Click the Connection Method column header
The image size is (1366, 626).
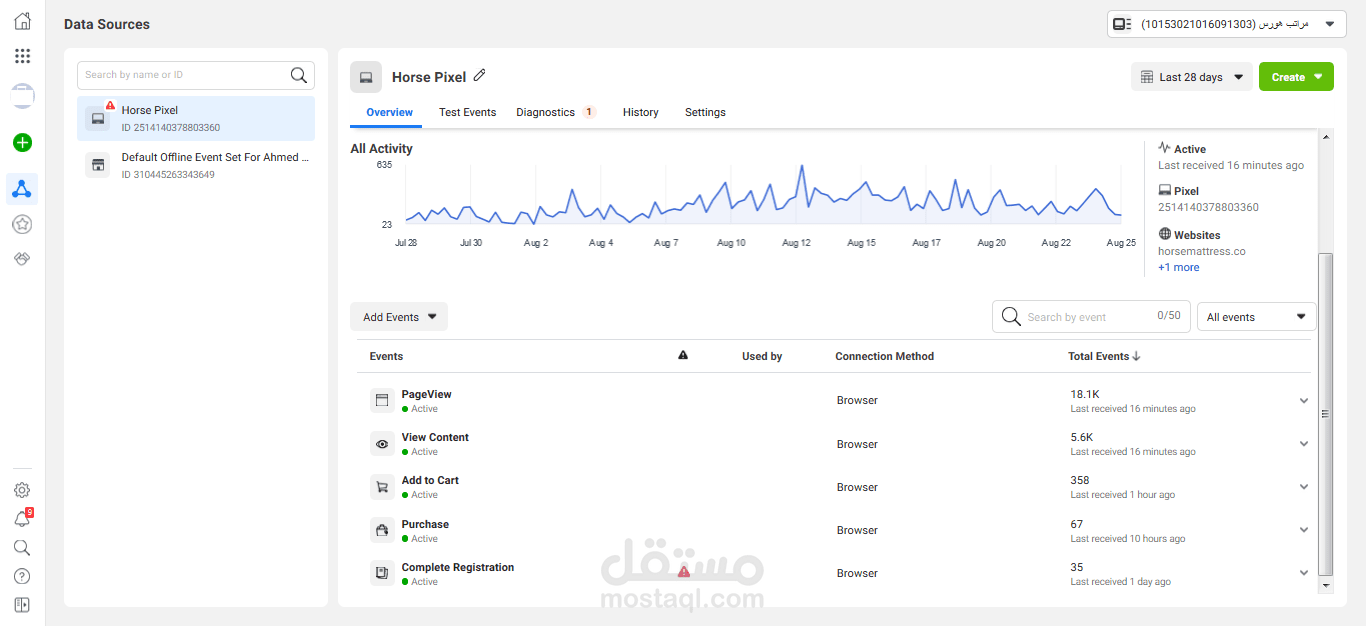[885, 356]
